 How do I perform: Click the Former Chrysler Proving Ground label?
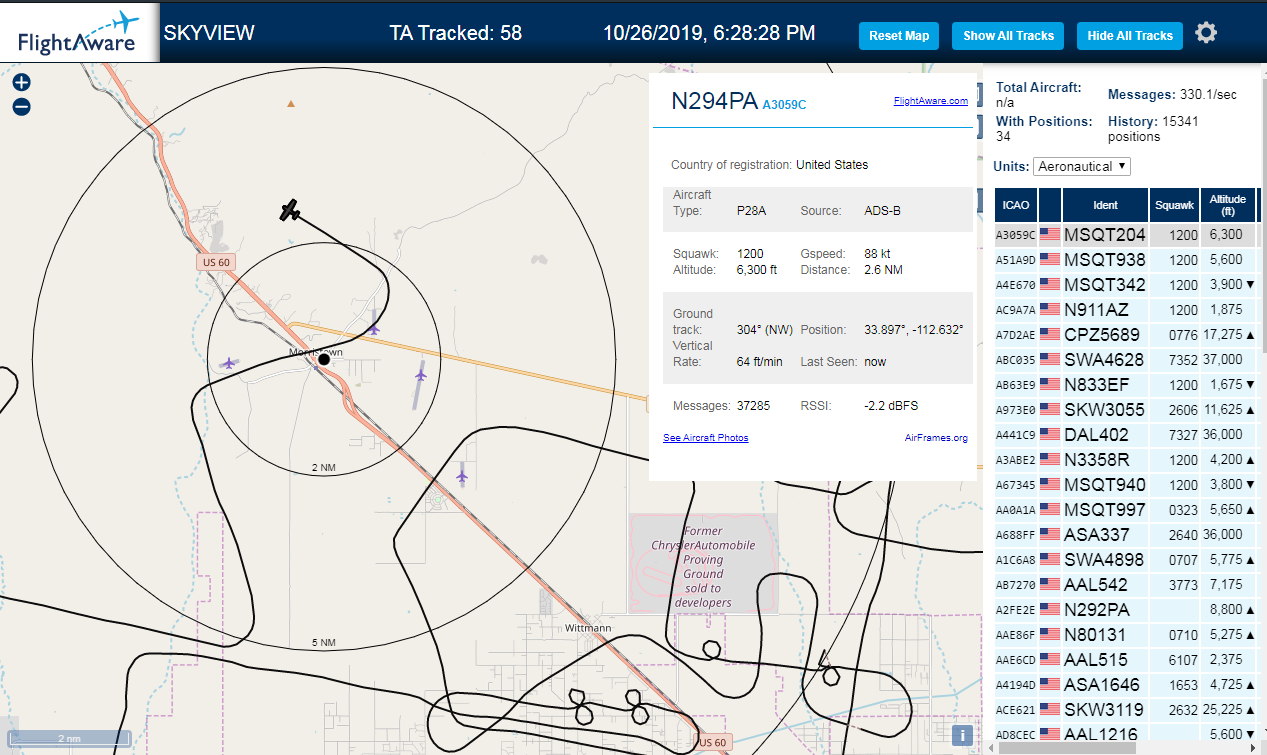click(703, 567)
